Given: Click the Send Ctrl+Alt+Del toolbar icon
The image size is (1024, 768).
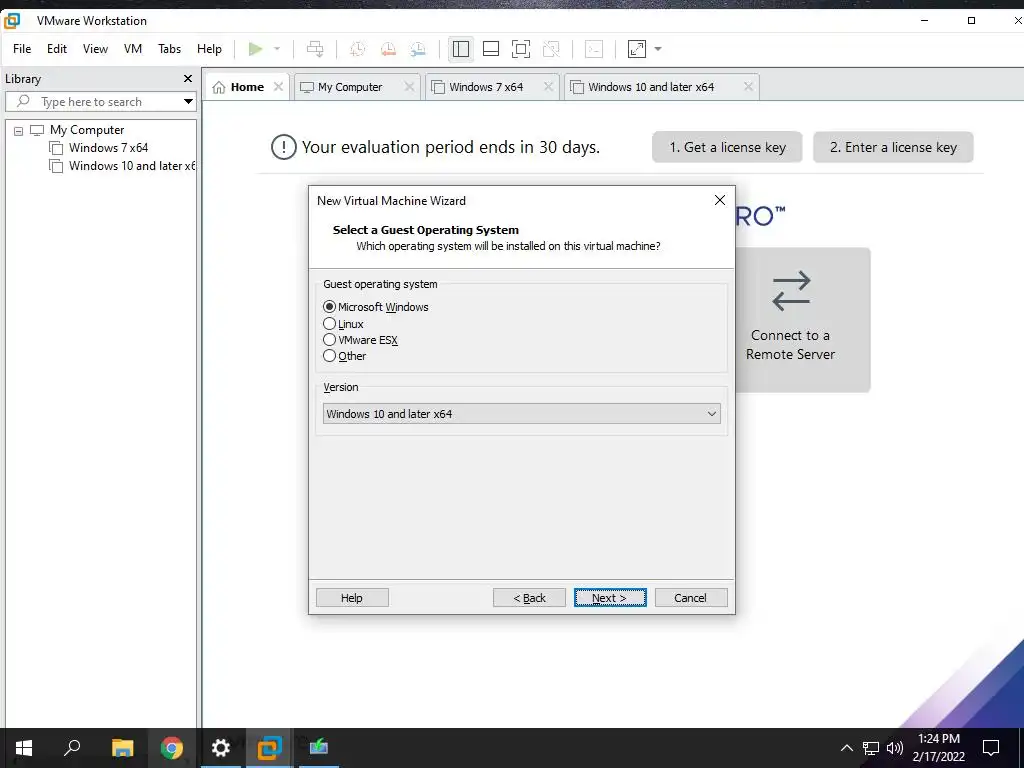Looking at the screenshot, I should [315, 49].
